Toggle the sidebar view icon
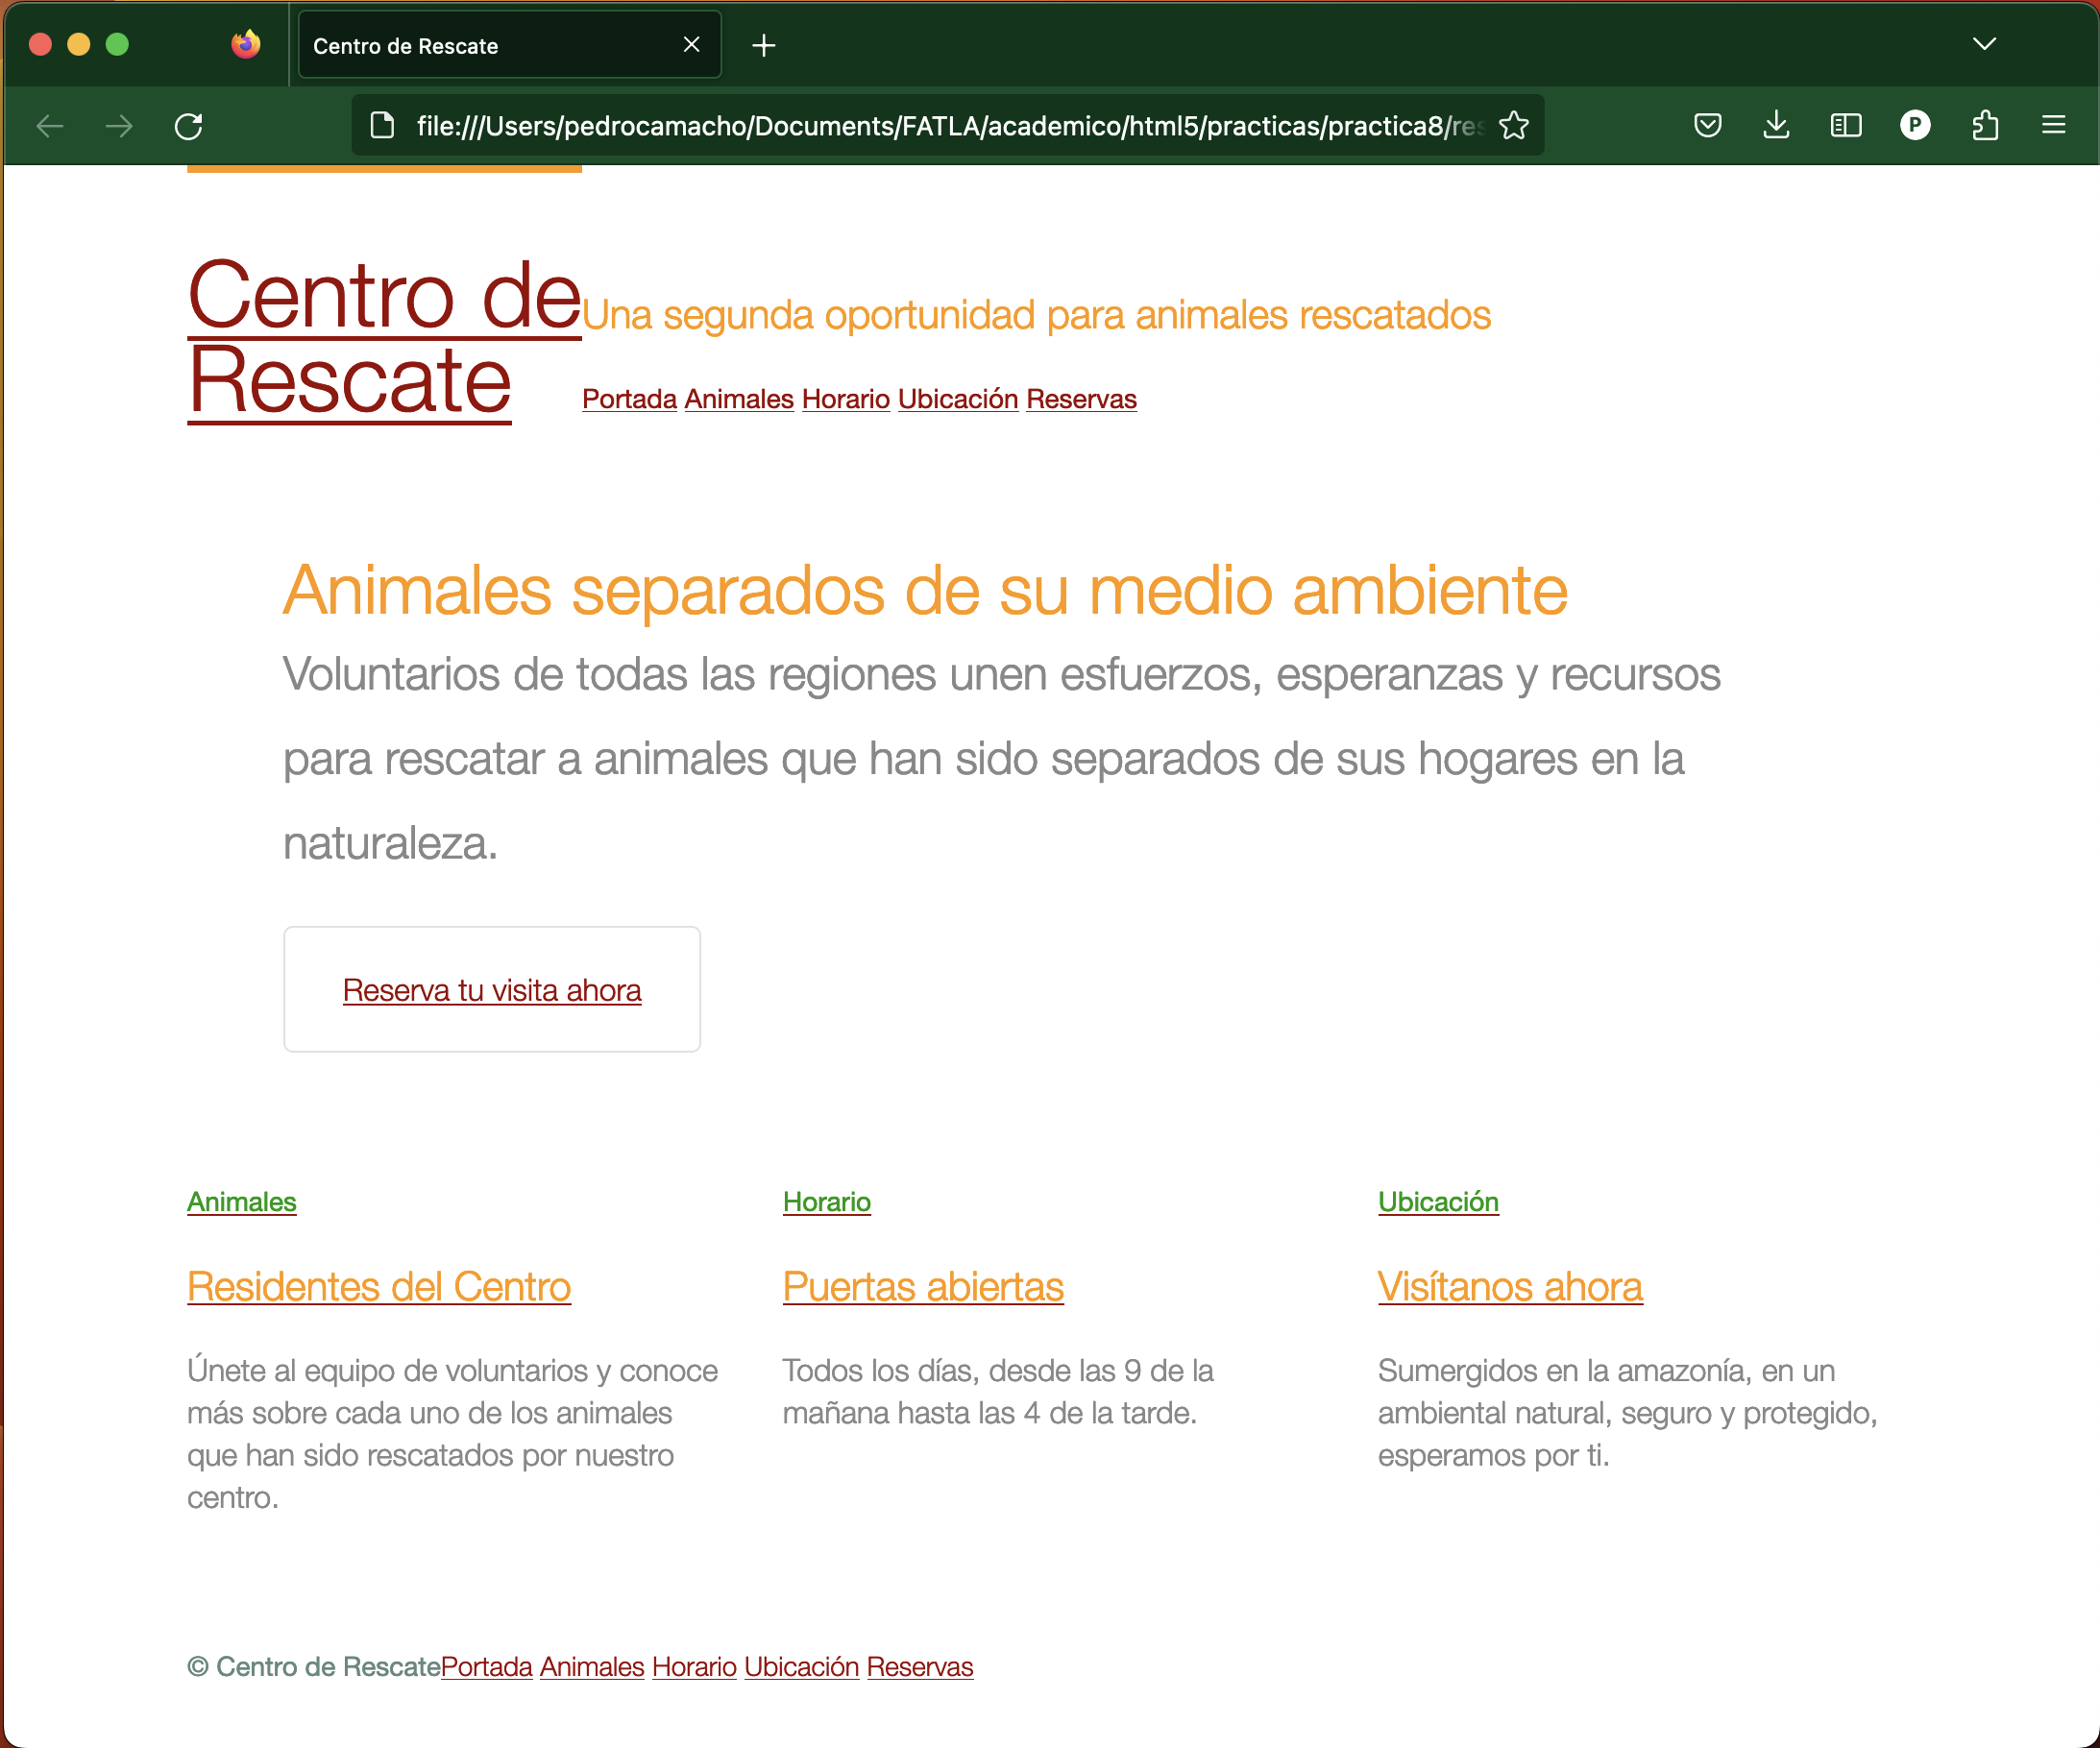 pyautogui.click(x=1845, y=126)
